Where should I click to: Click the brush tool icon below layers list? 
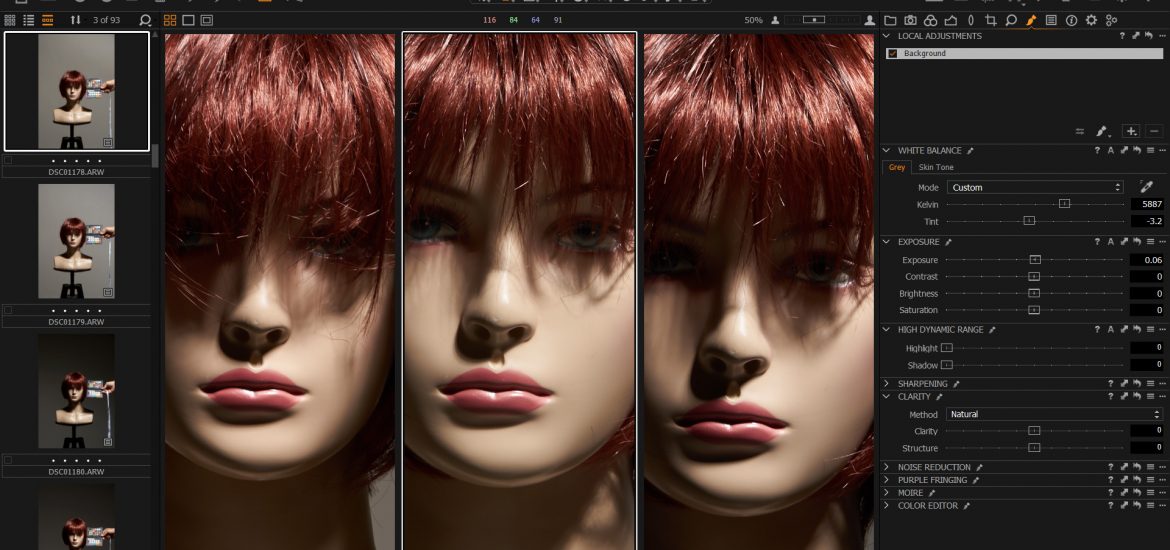[1101, 131]
